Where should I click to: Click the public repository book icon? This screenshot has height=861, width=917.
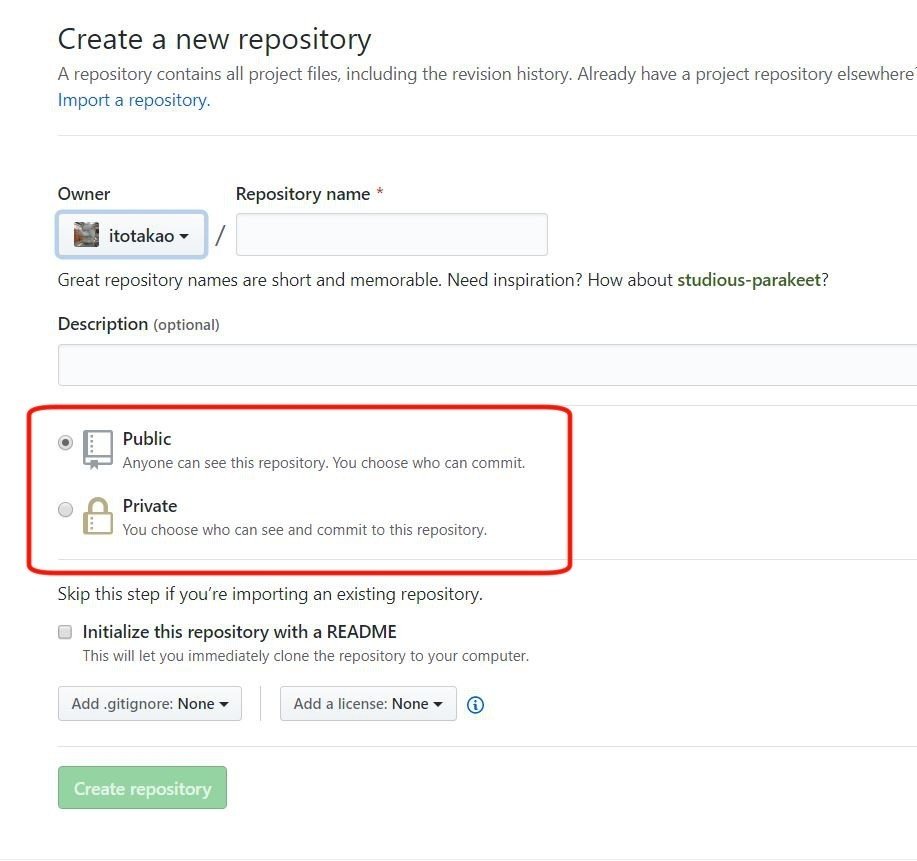(x=98, y=449)
